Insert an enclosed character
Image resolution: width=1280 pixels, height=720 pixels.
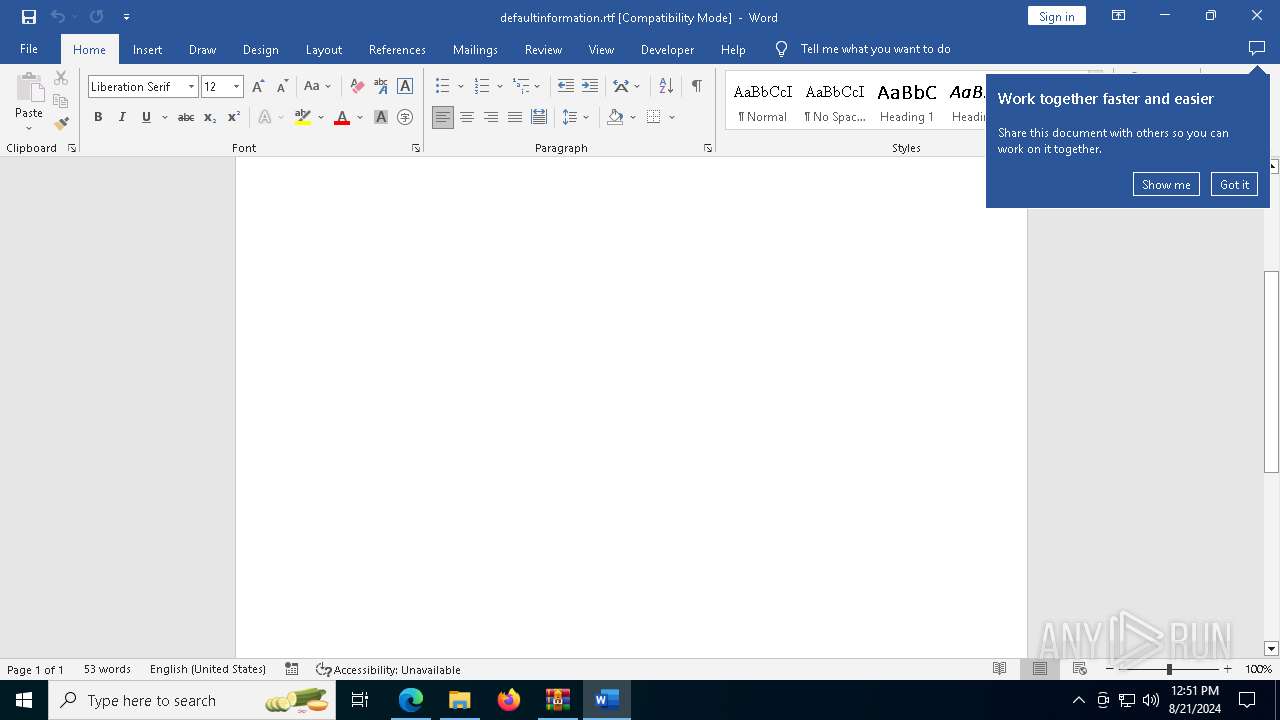point(405,117)
